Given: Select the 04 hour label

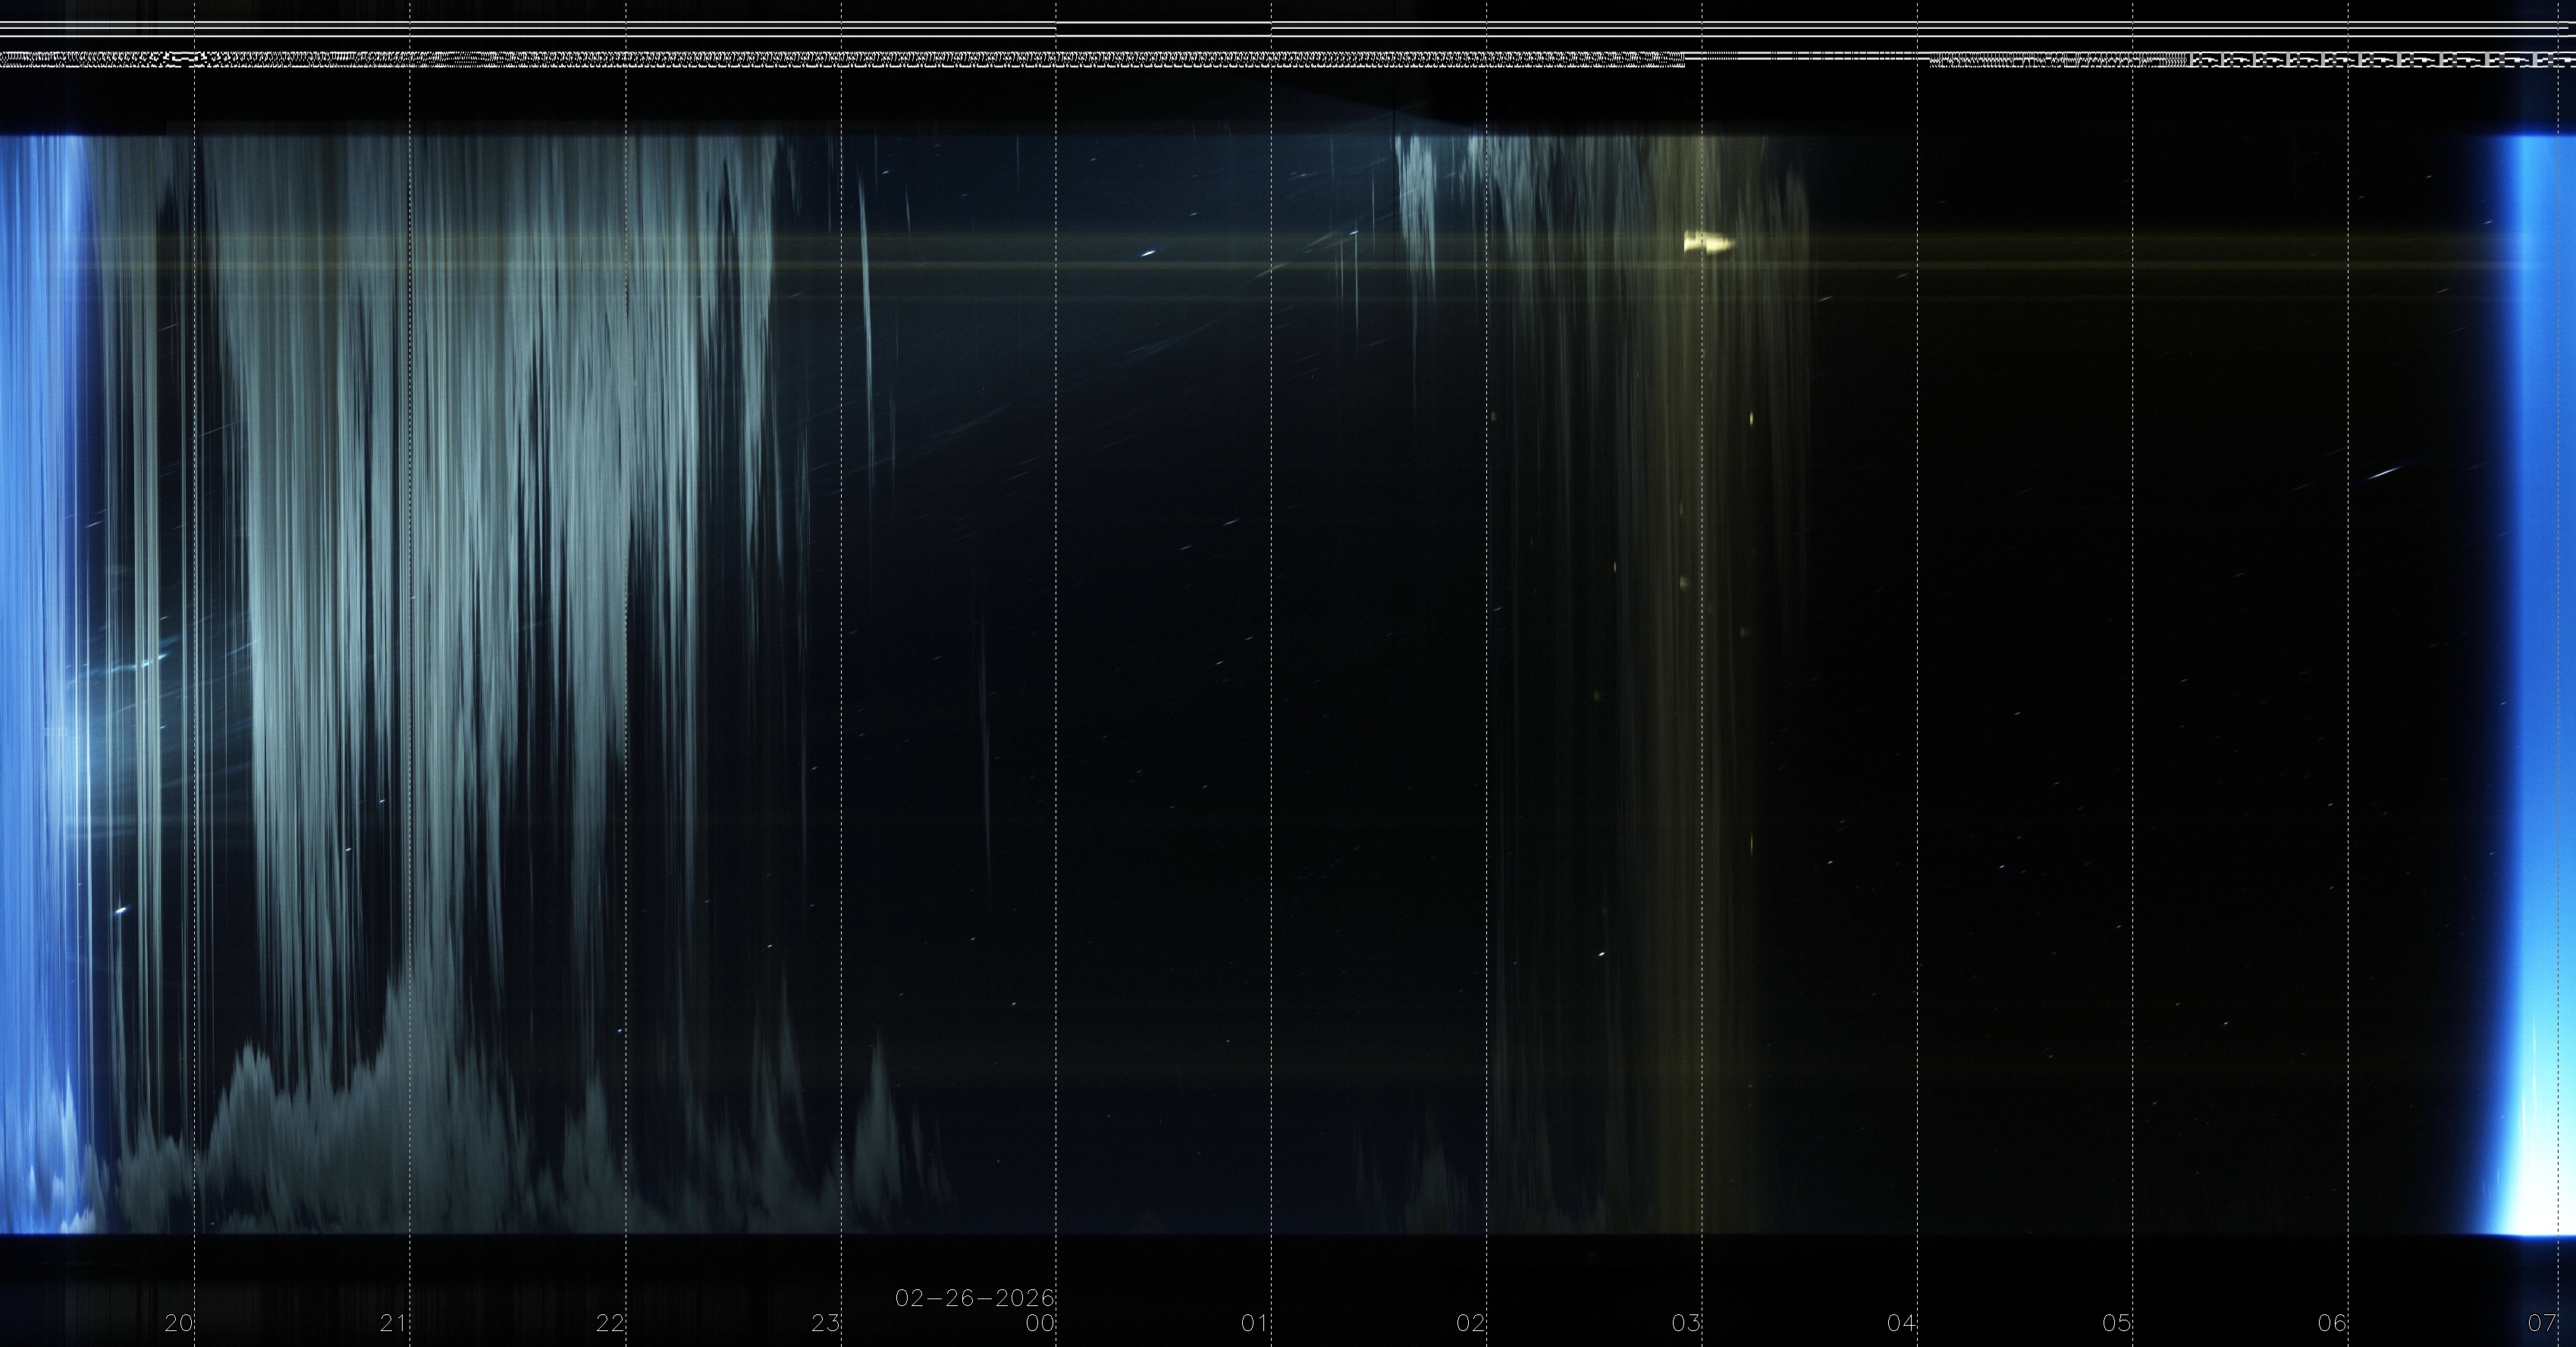Looking at the screenshot, I should point(1901,1324).
